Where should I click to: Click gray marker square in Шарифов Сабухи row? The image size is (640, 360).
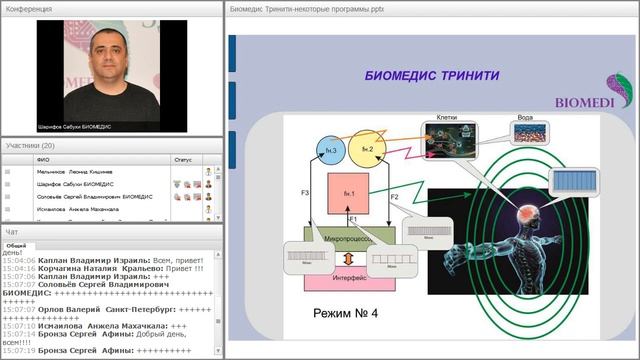(7, 184)
